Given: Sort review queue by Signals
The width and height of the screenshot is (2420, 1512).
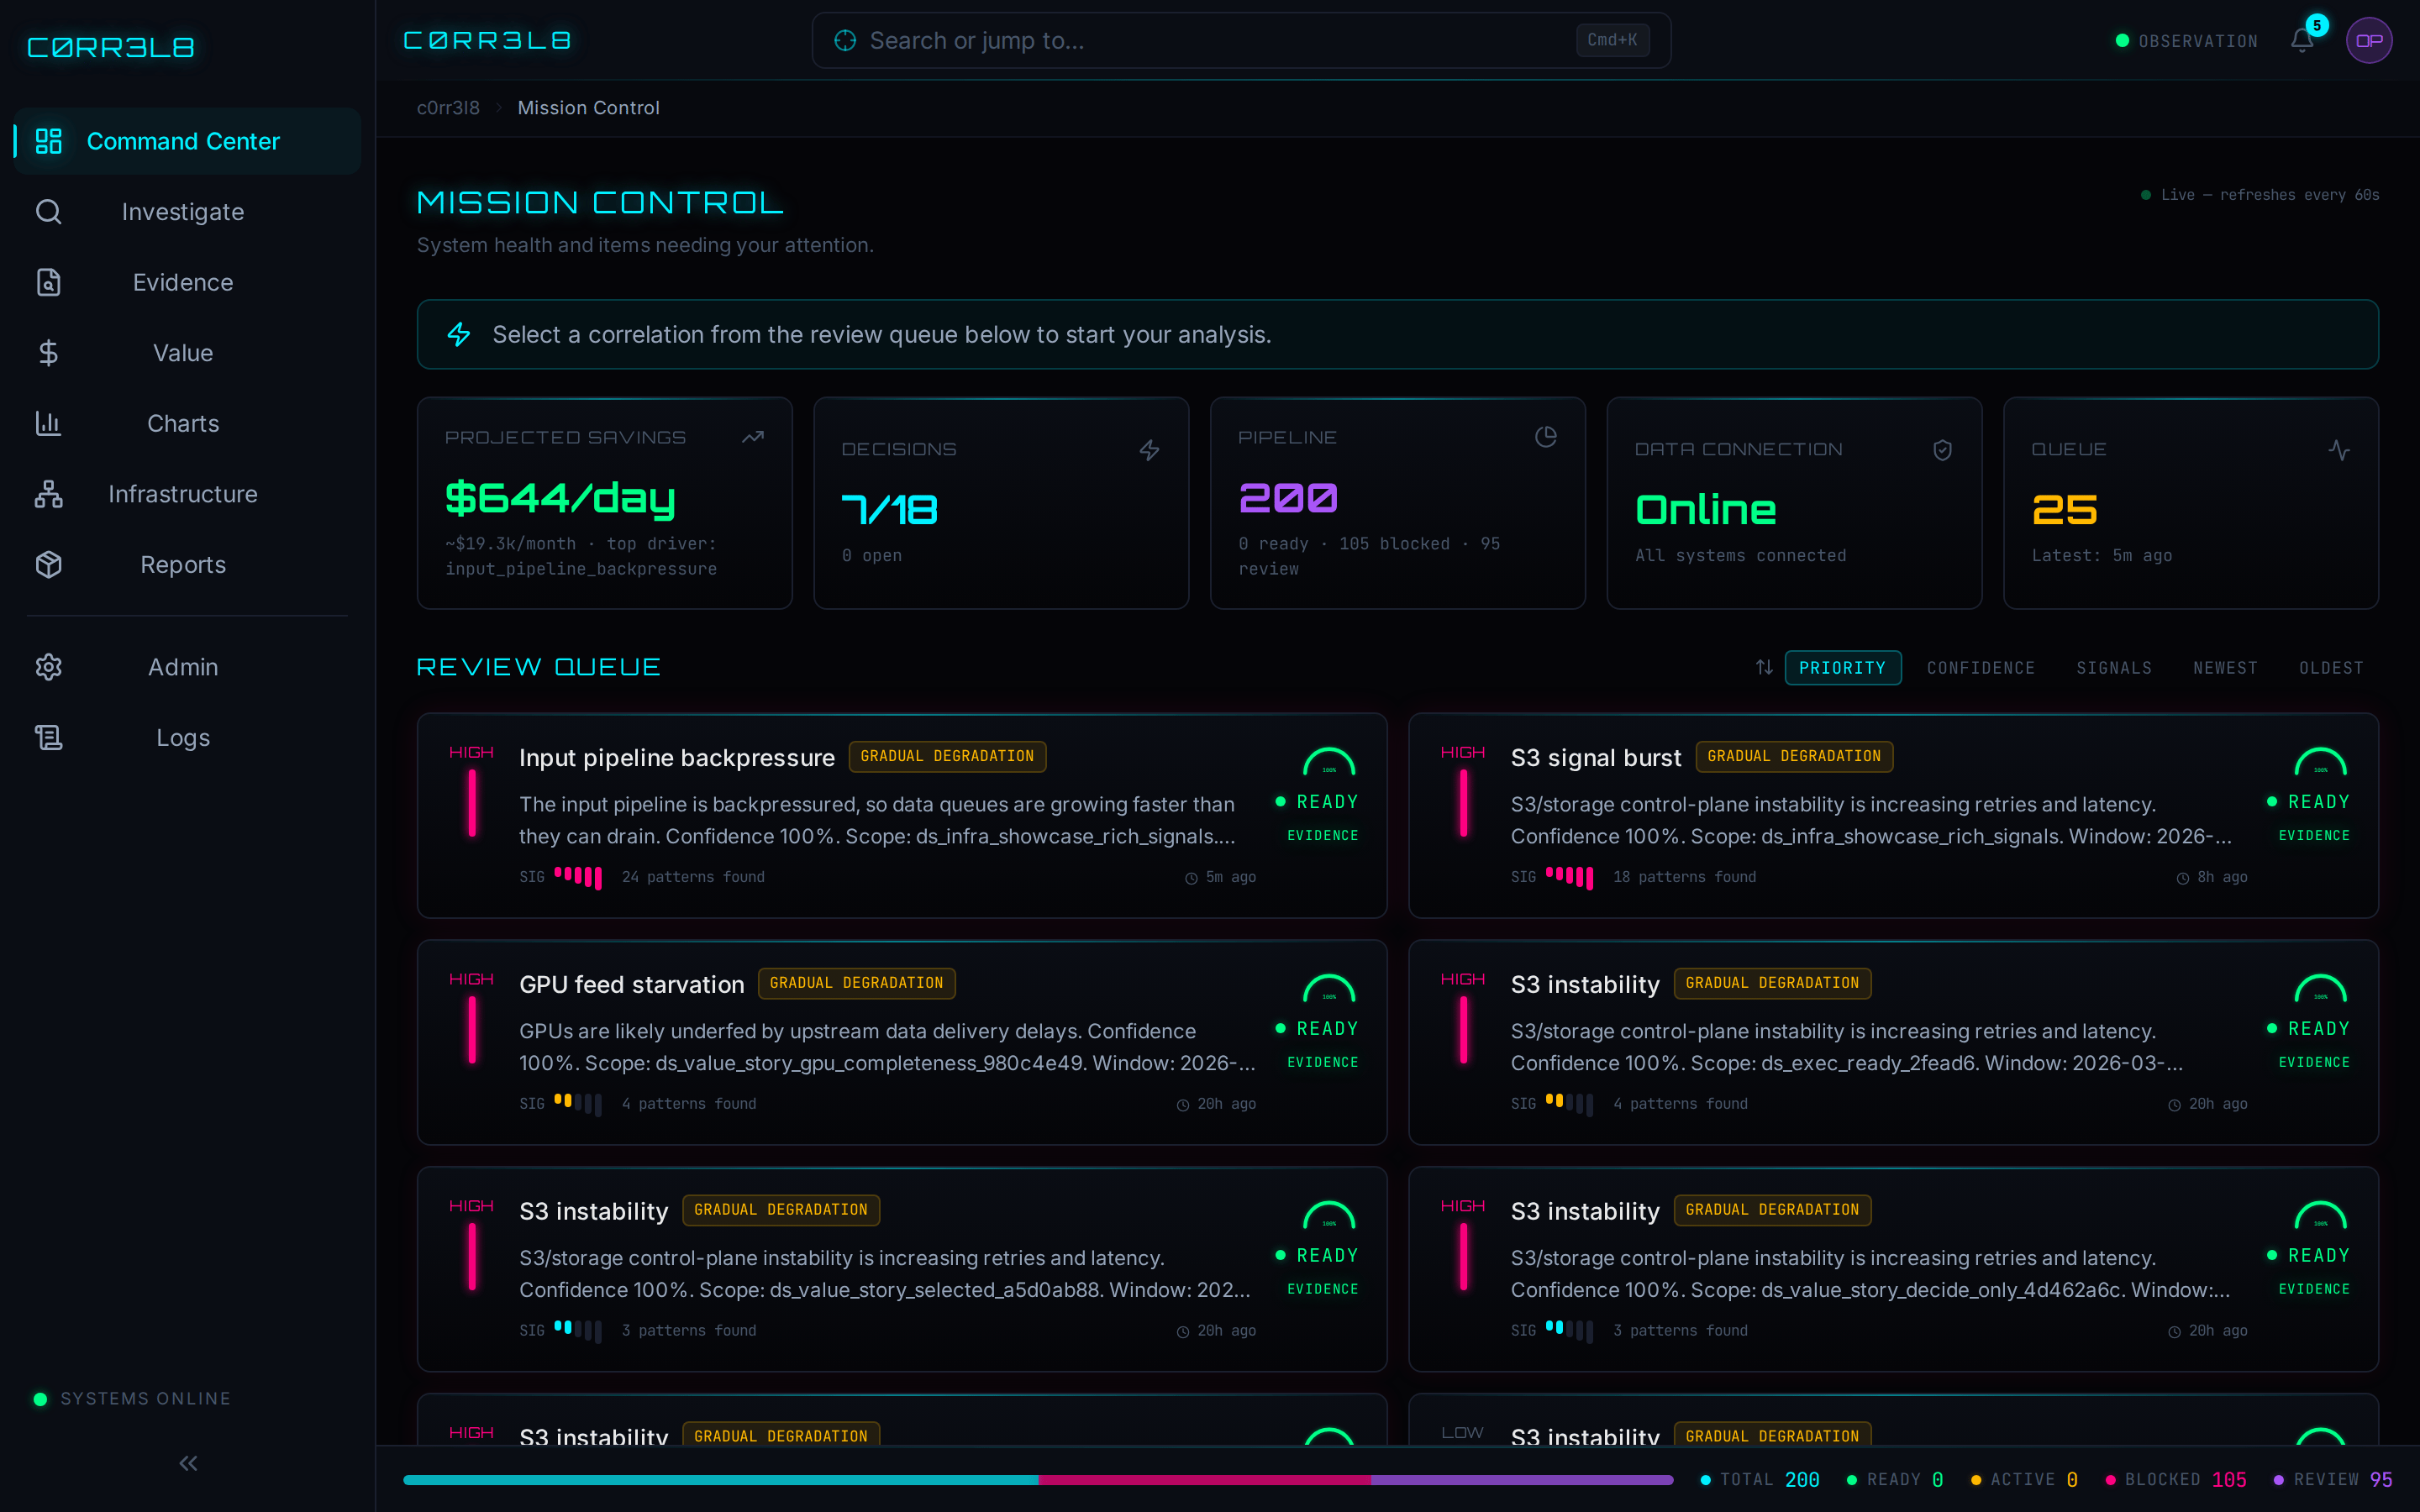Looking at the screenshot, I should 2113,668.
